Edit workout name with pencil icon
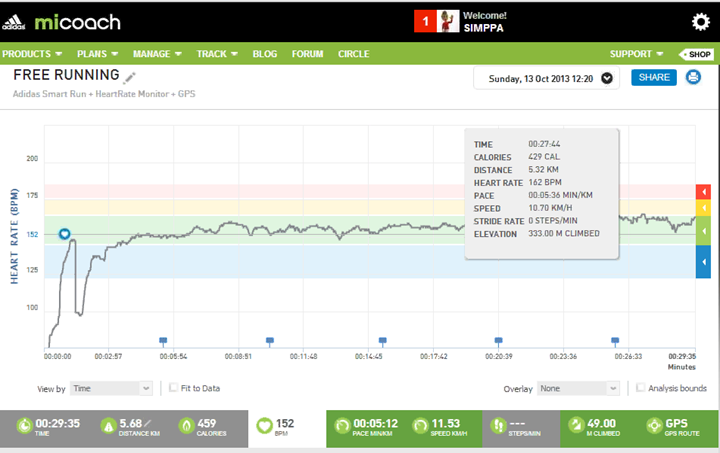720x453 pixels. 130,77
